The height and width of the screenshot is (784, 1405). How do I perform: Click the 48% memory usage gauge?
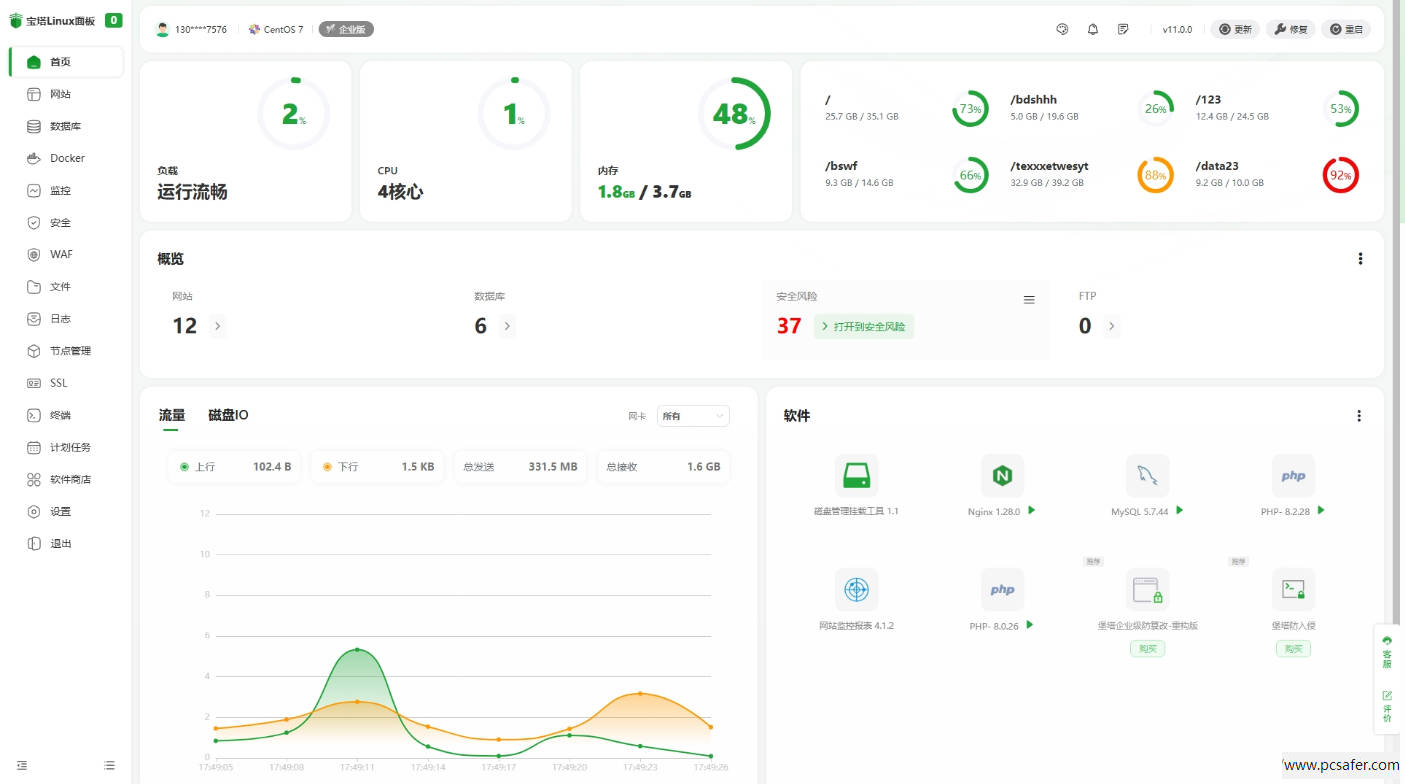tap(734, 114)
